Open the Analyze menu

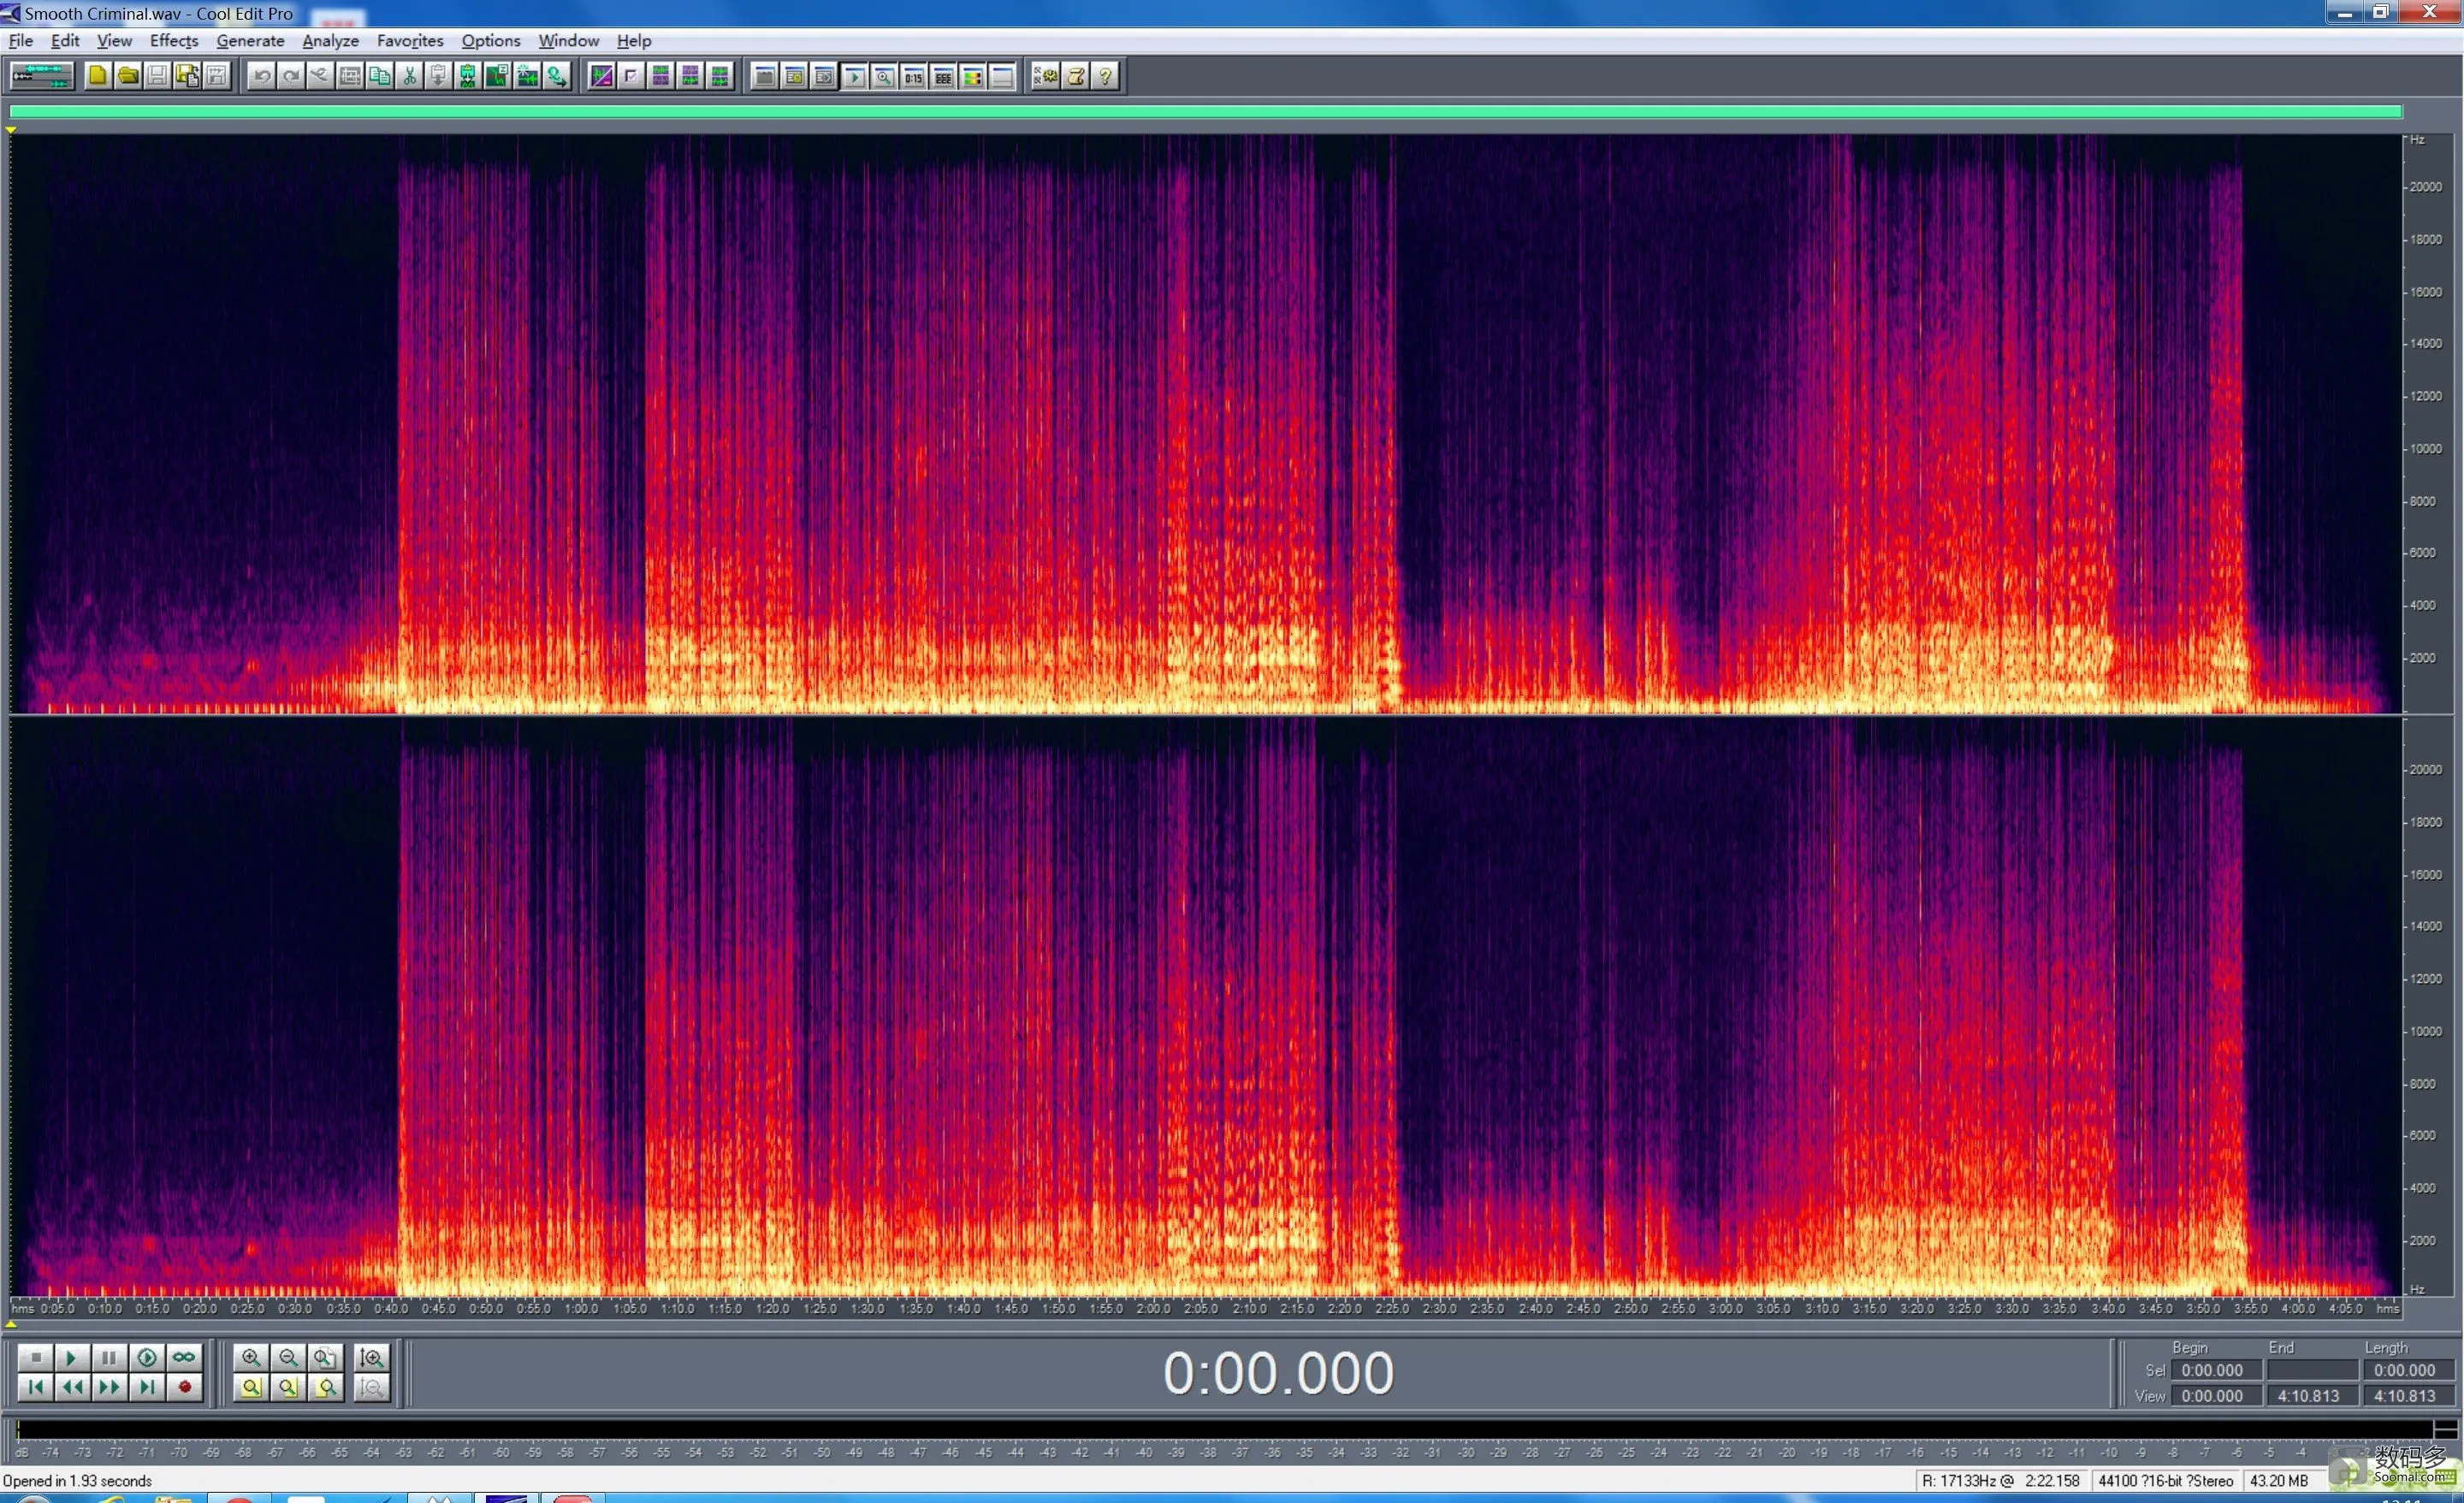point(330,41)
